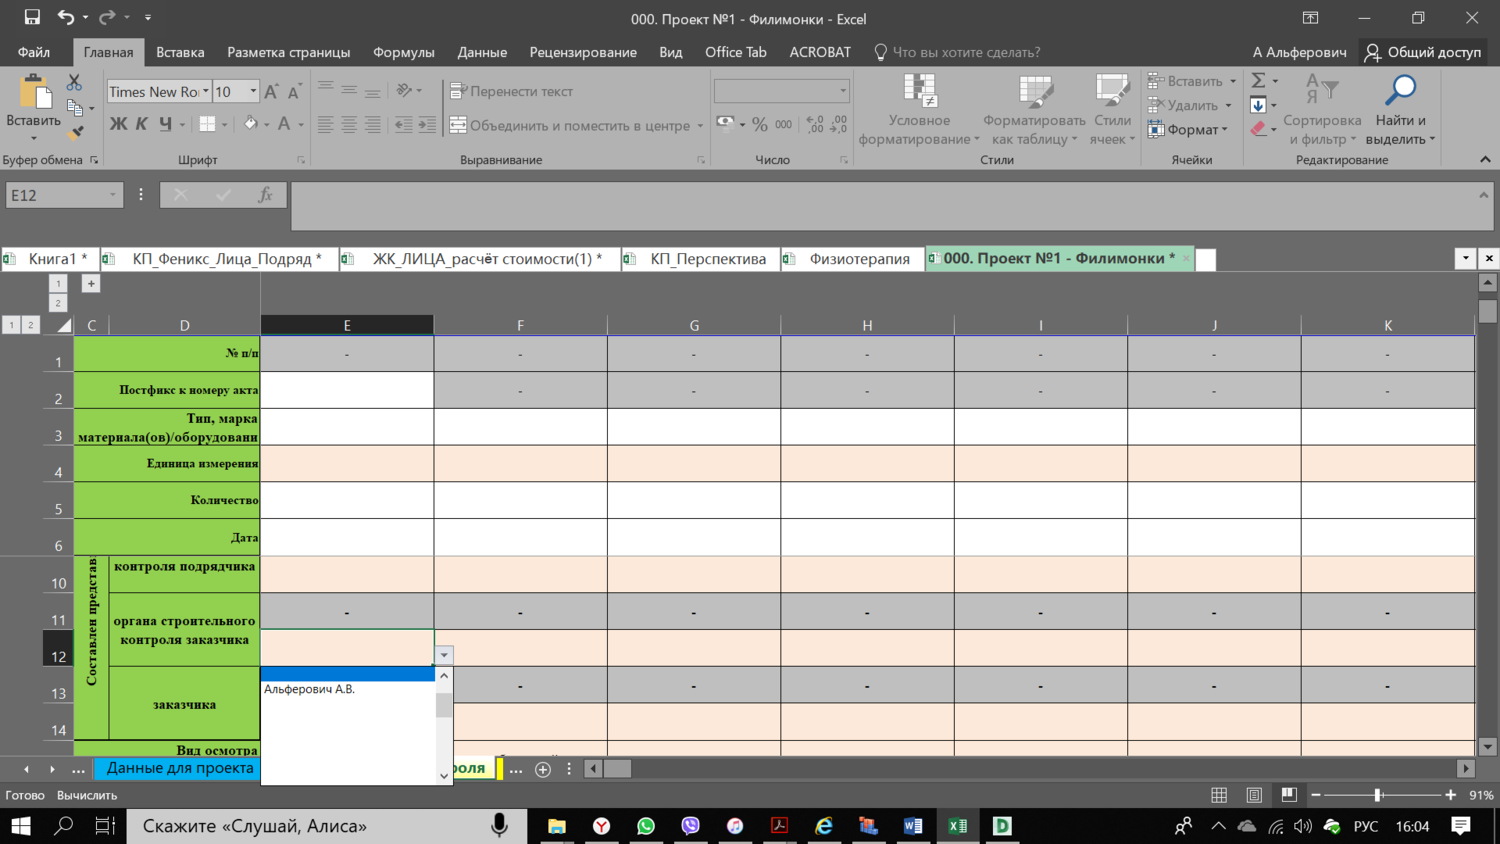Switch to Page Break Preview
1500x844 pixels.
1289,796
